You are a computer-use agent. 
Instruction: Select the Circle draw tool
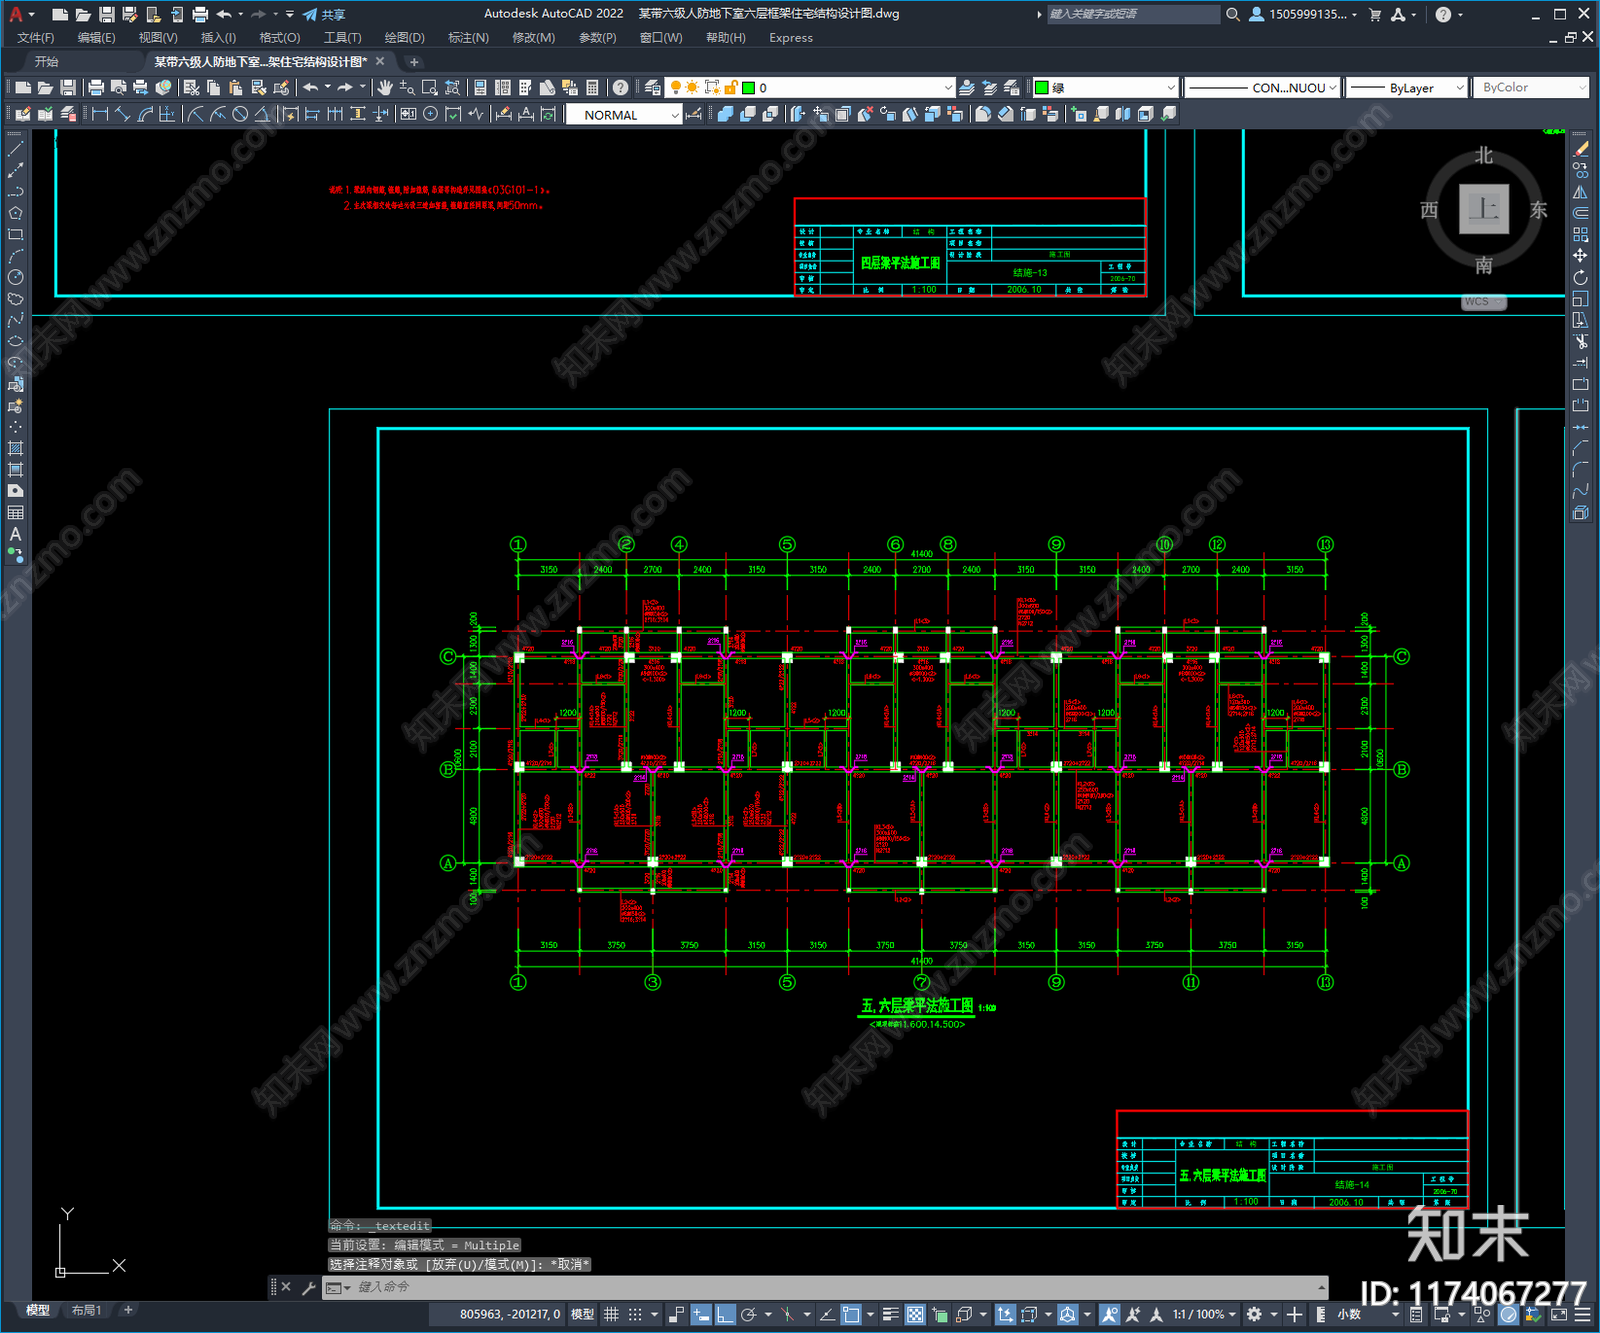15,277
